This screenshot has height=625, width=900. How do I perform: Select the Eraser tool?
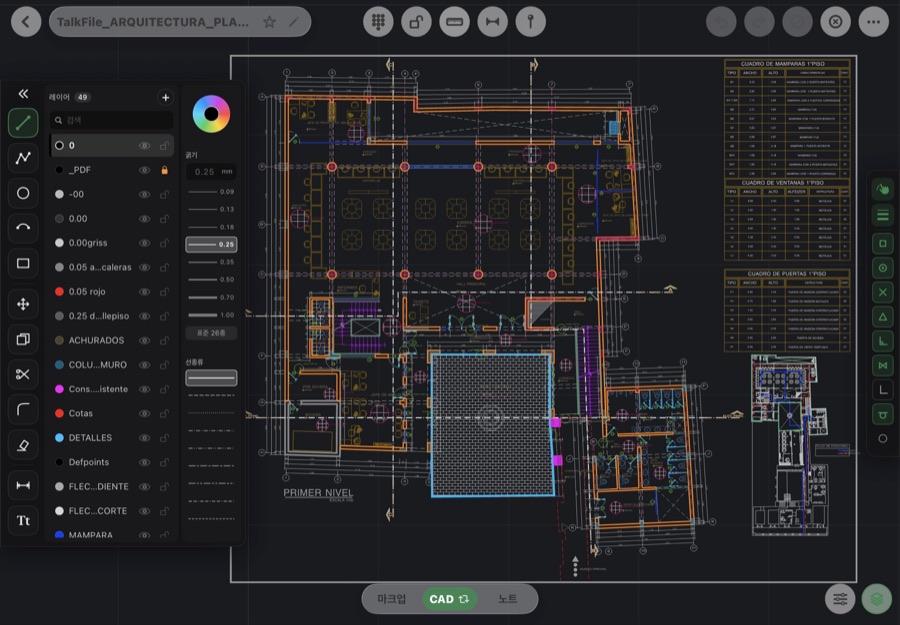pos(23,445)
